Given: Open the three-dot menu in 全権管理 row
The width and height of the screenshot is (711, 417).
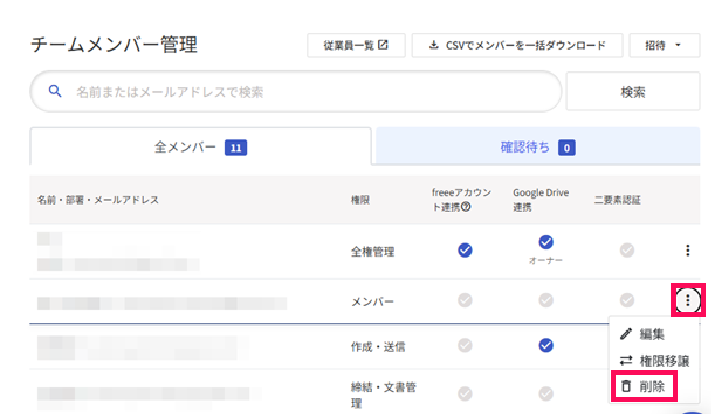Looking at the screenshot, I should coord(687,250).
